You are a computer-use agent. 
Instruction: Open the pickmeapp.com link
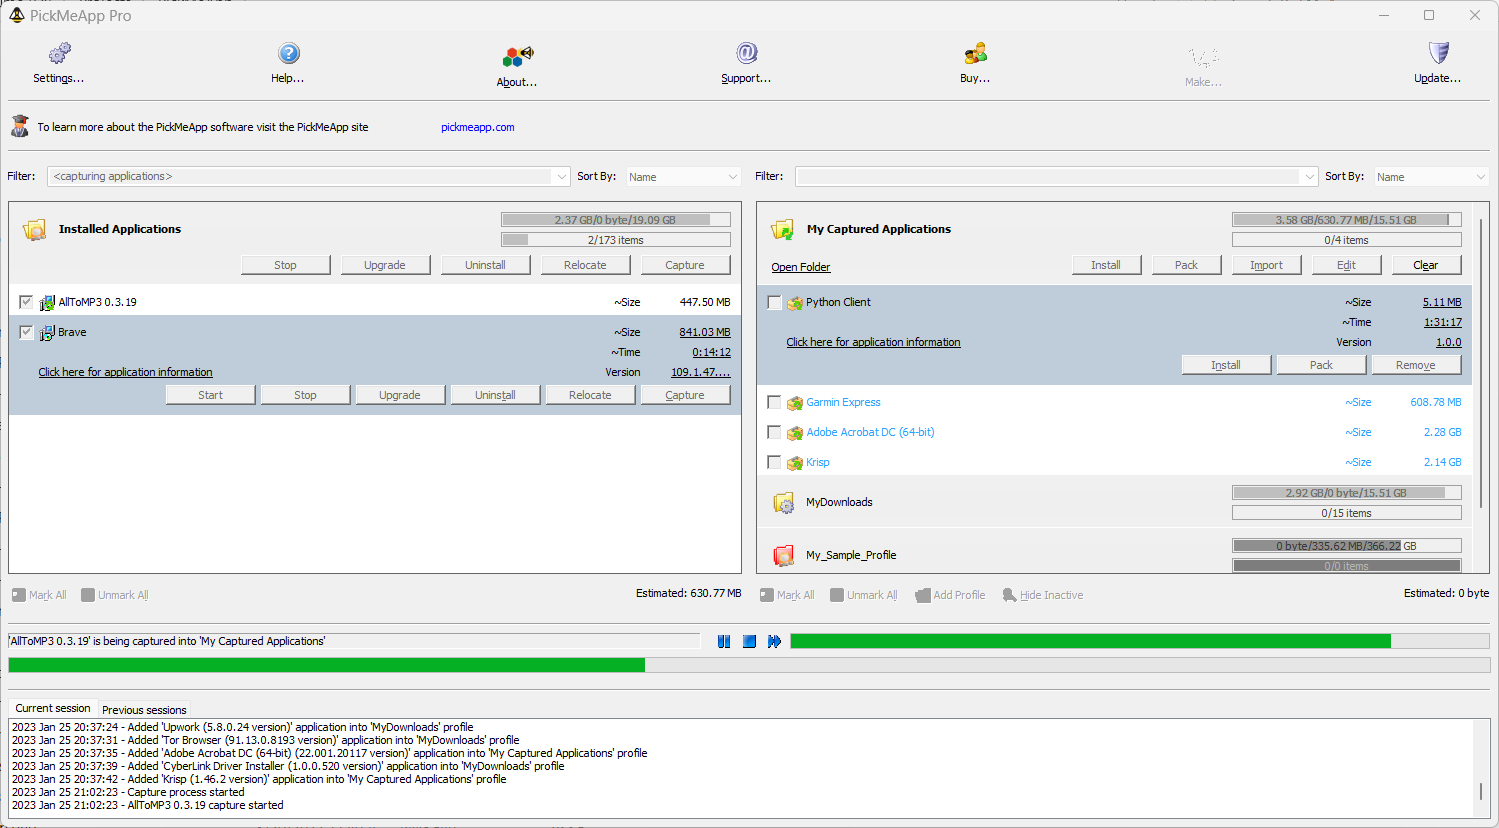coord(477,127)
